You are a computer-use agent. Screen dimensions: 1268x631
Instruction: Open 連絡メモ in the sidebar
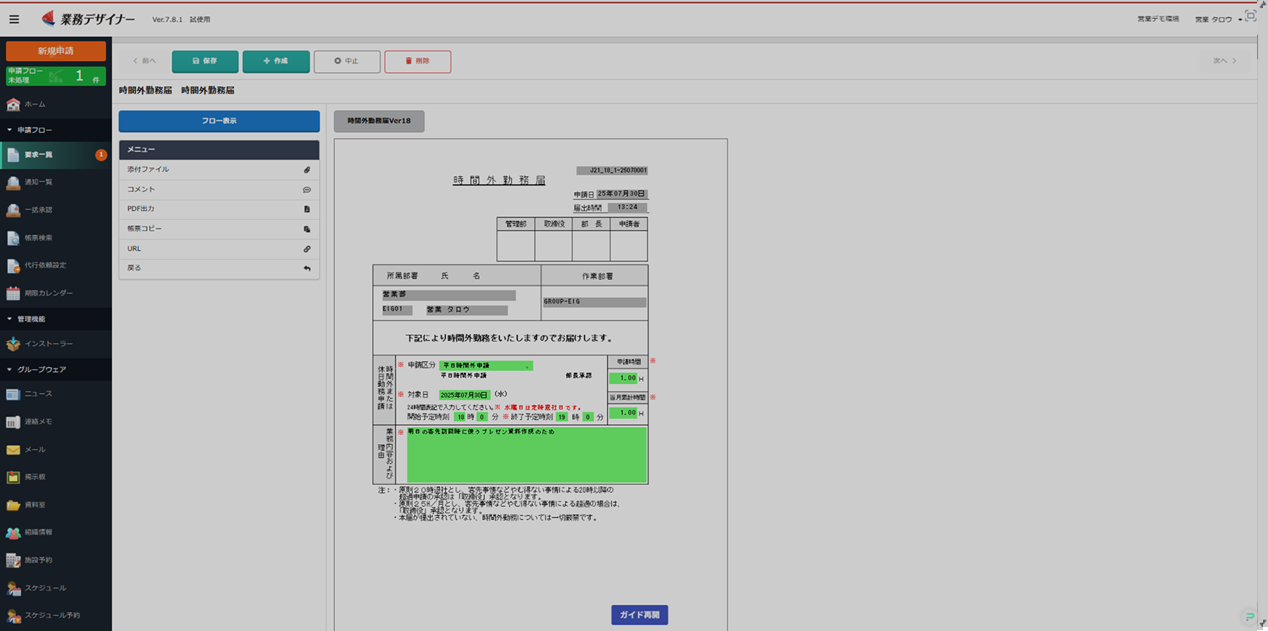[56, 422]
